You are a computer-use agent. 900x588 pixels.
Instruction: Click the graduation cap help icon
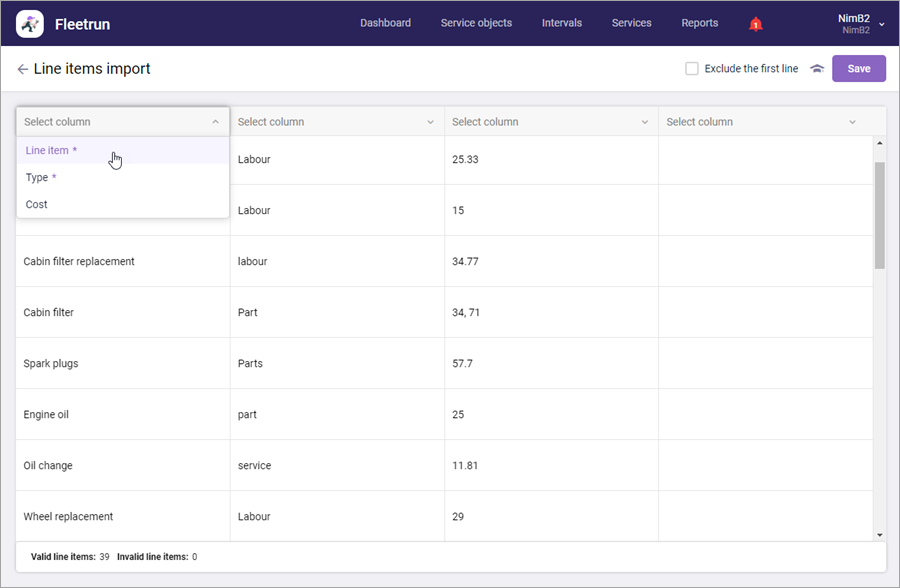point(817,69)
